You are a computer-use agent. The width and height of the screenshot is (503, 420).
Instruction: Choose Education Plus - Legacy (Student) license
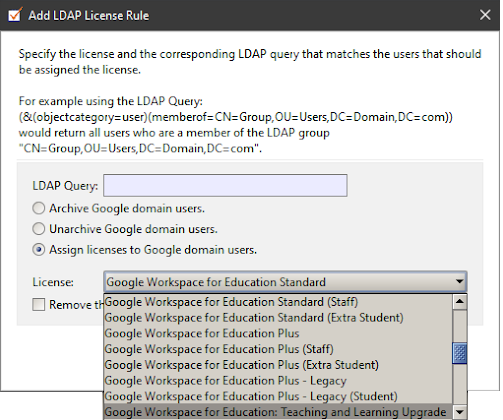278,396
